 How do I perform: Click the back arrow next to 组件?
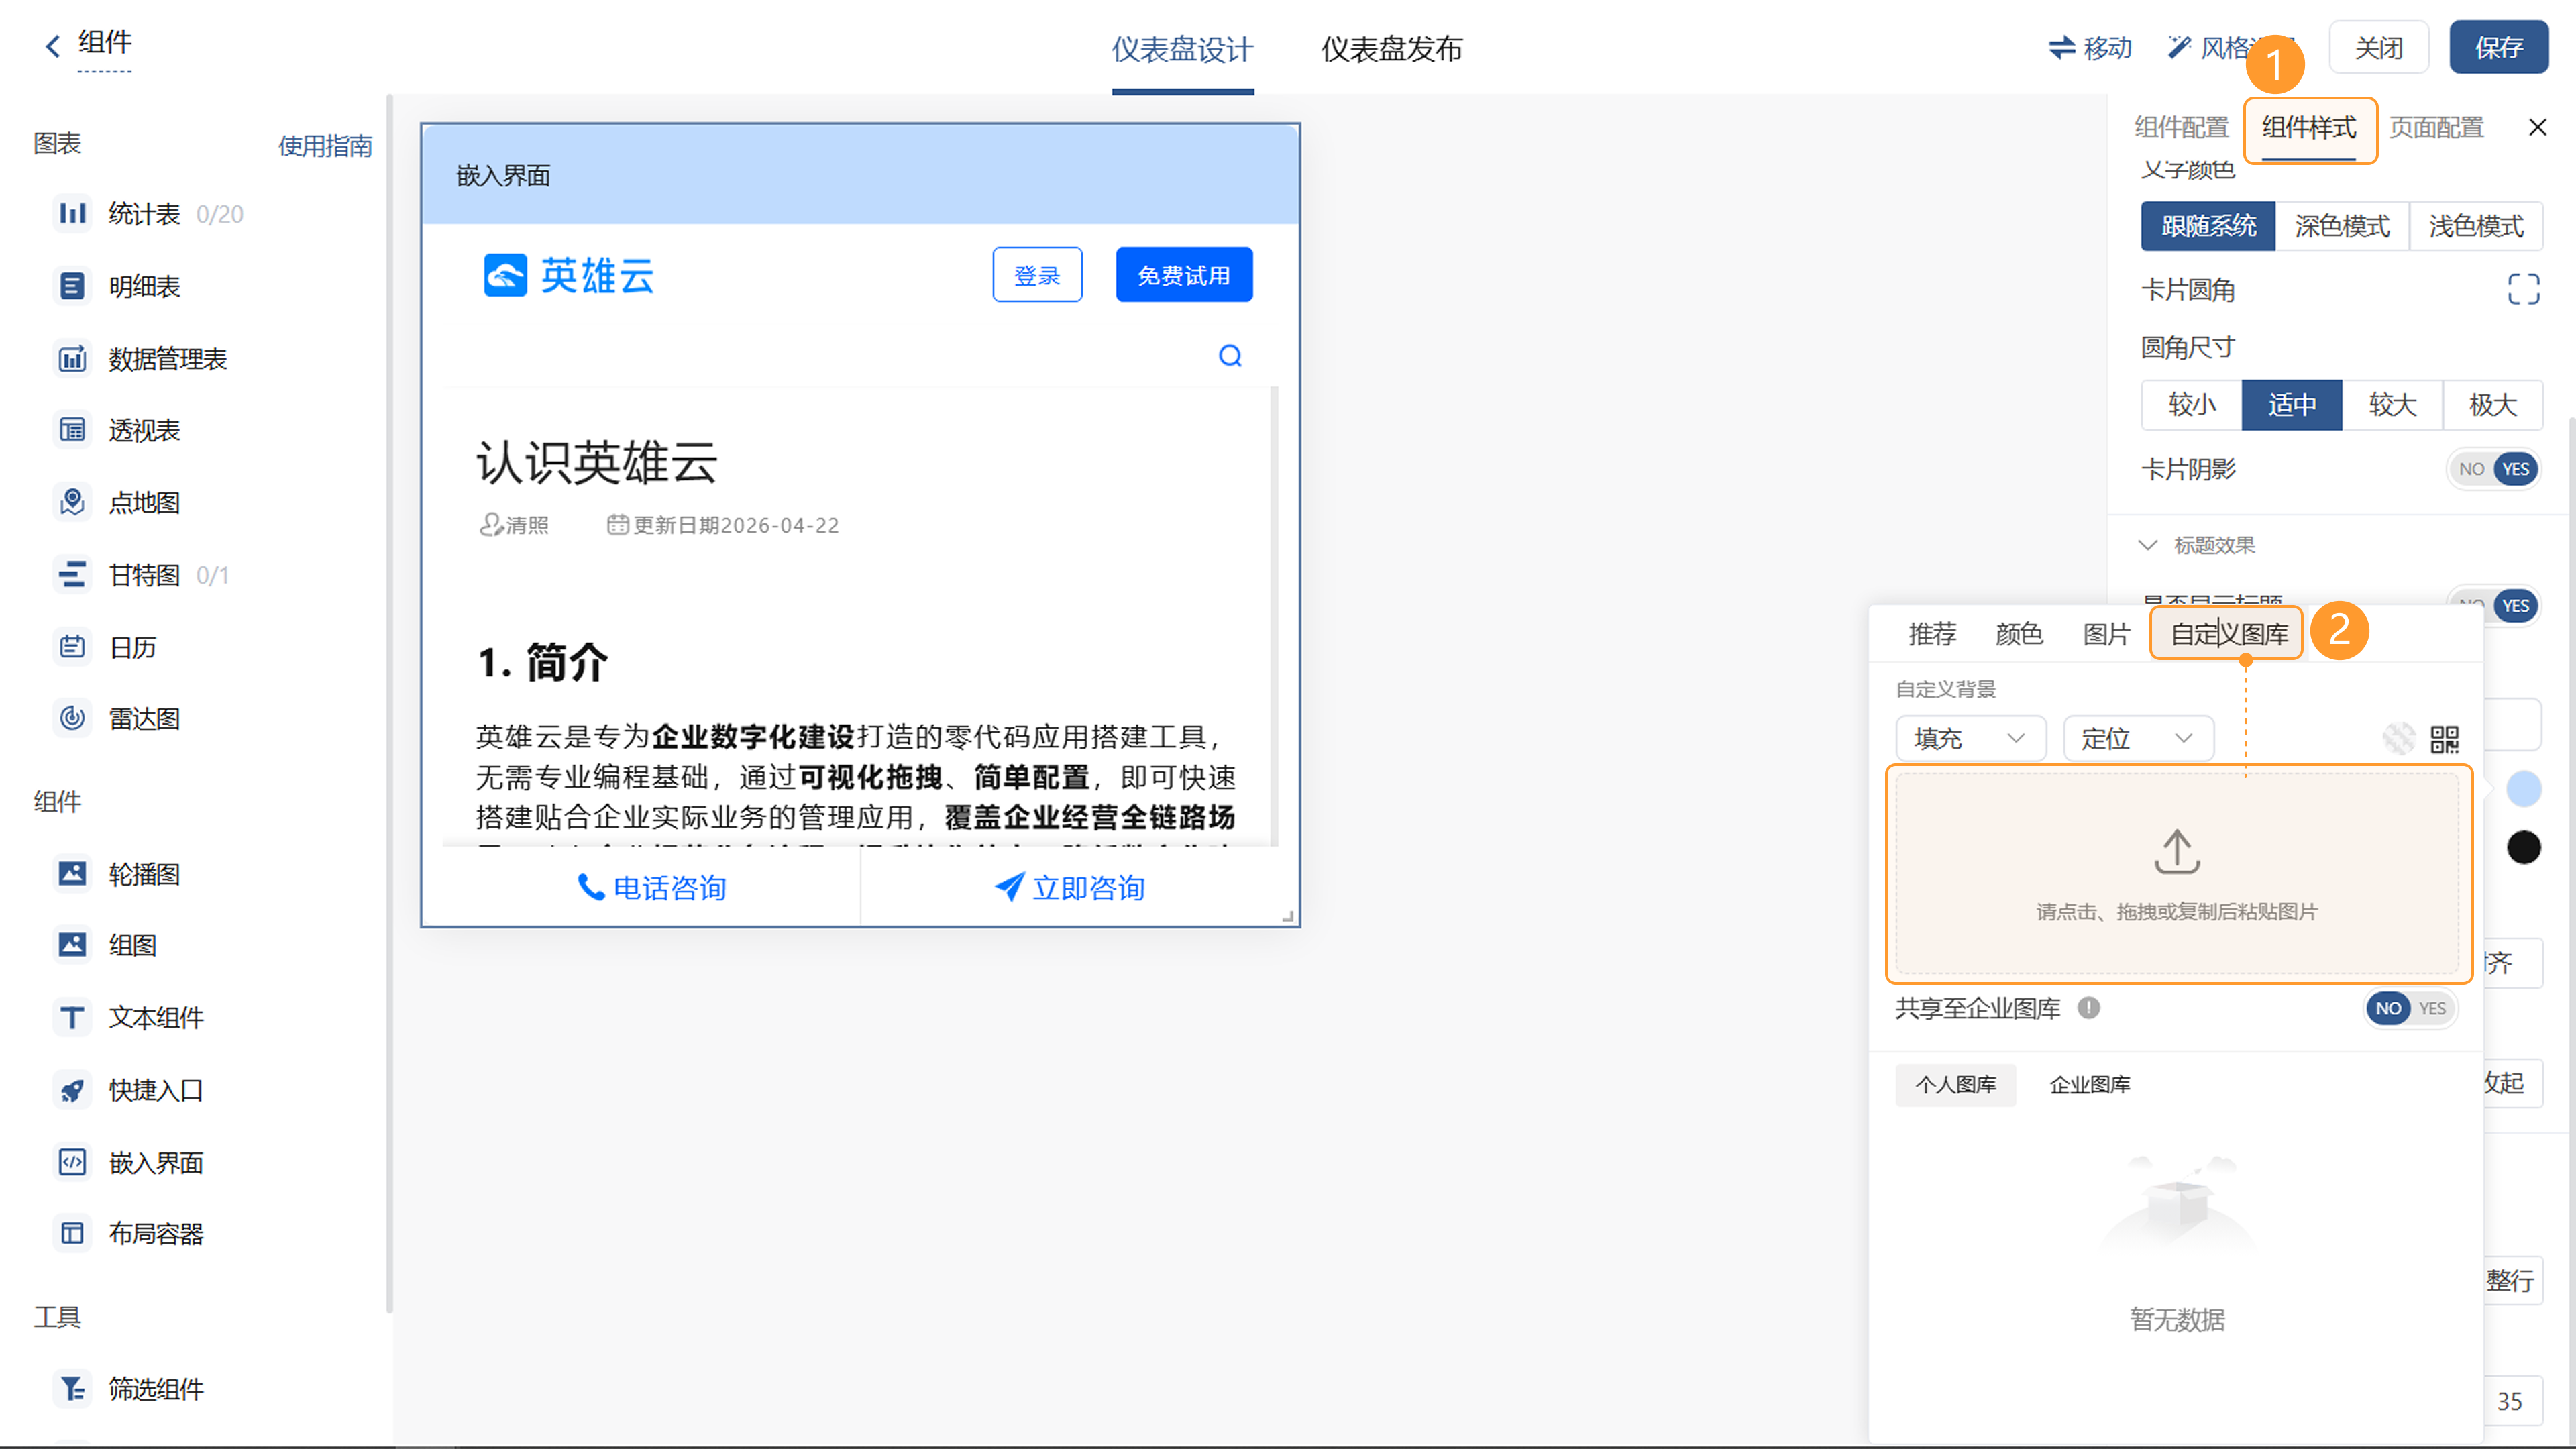[53, 45]
